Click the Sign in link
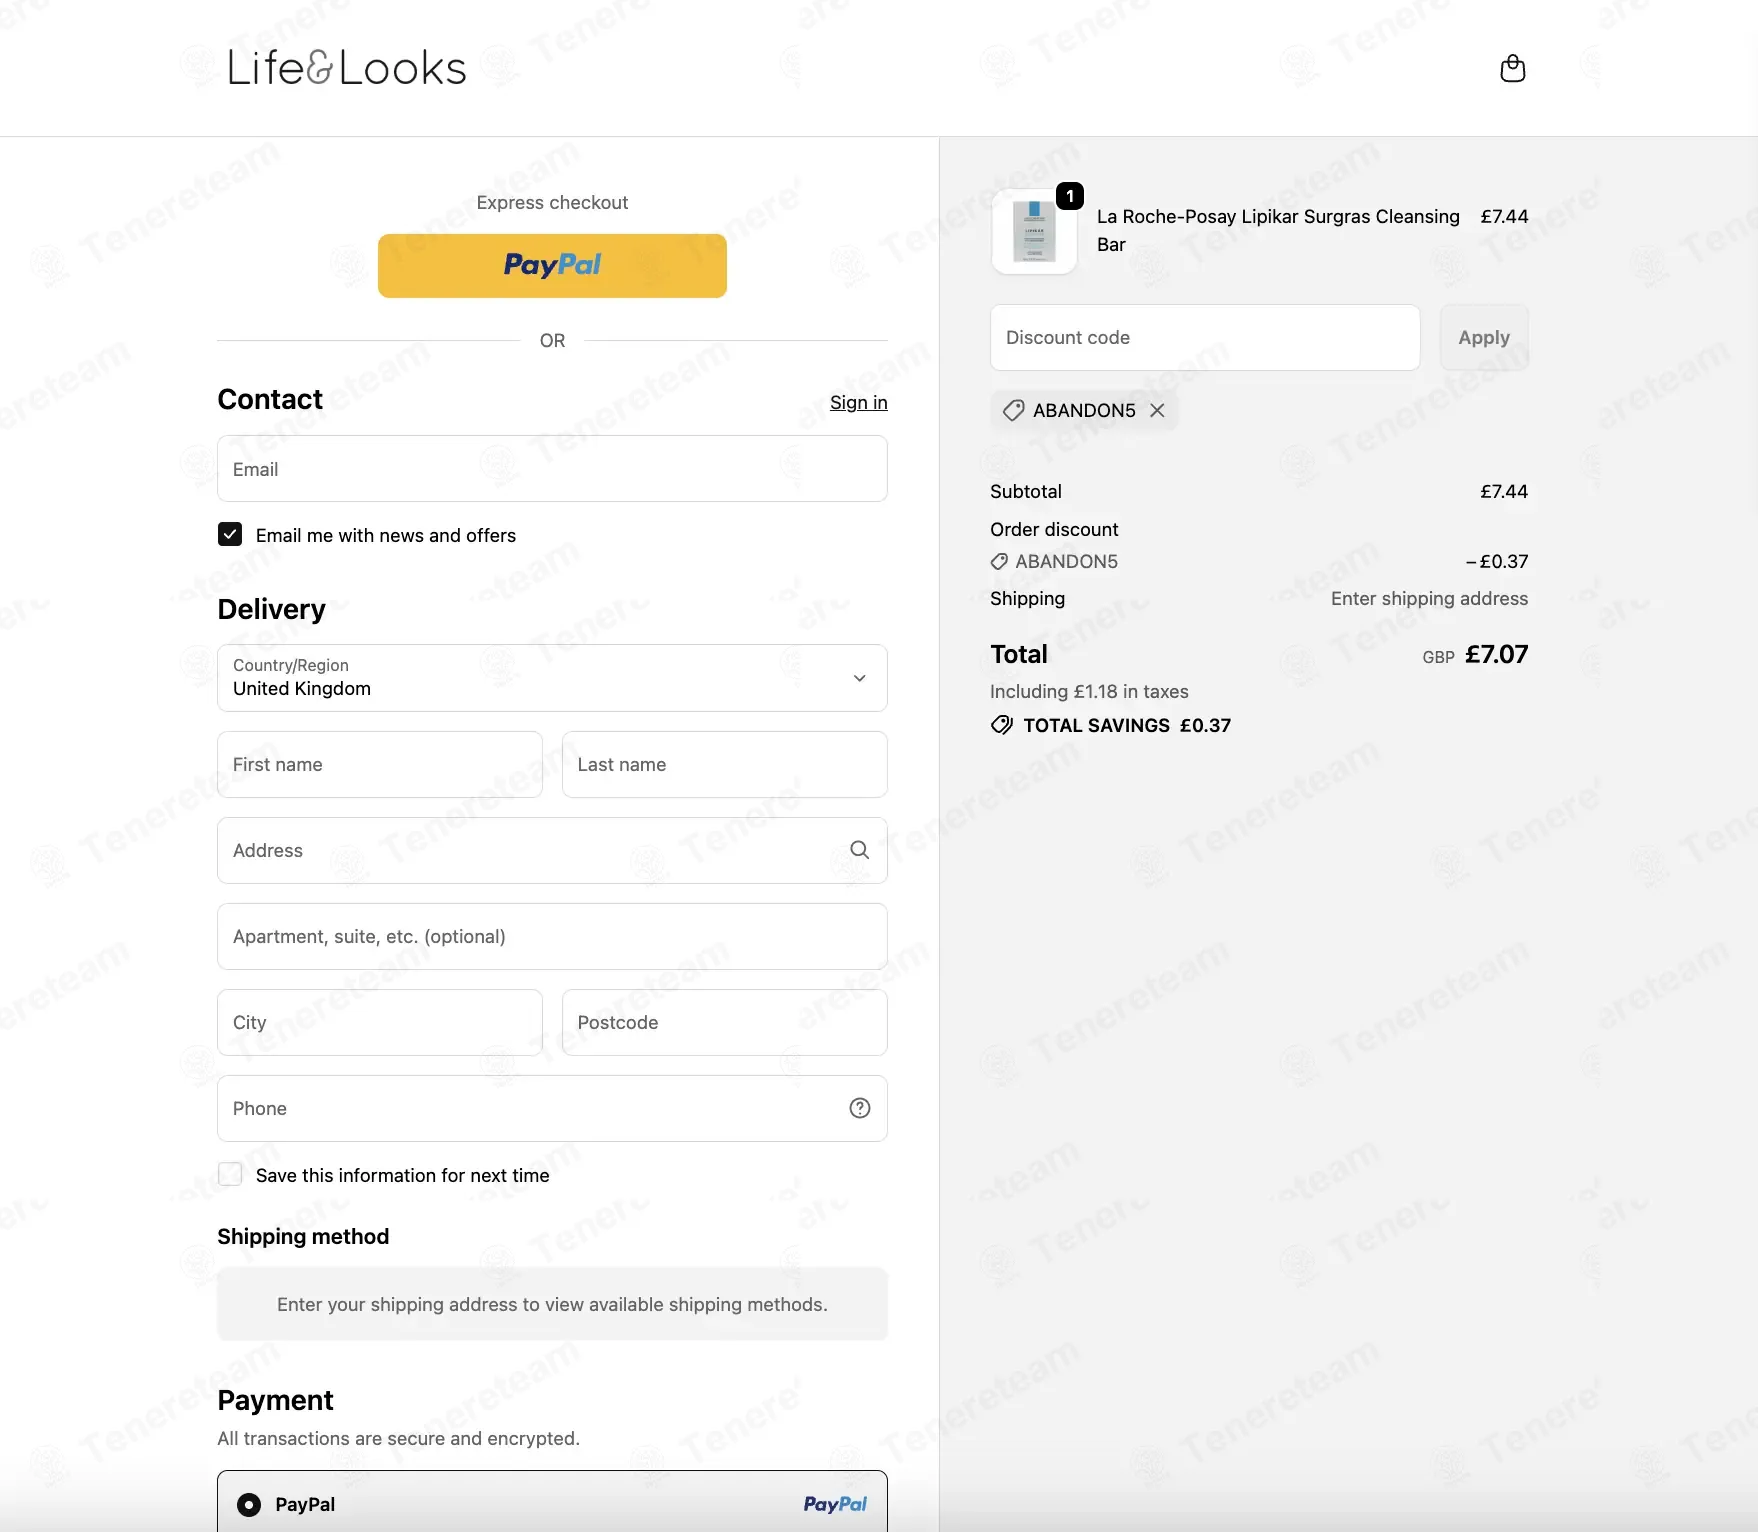Viewport: 1758px width, 1532px height. (859, 402)
